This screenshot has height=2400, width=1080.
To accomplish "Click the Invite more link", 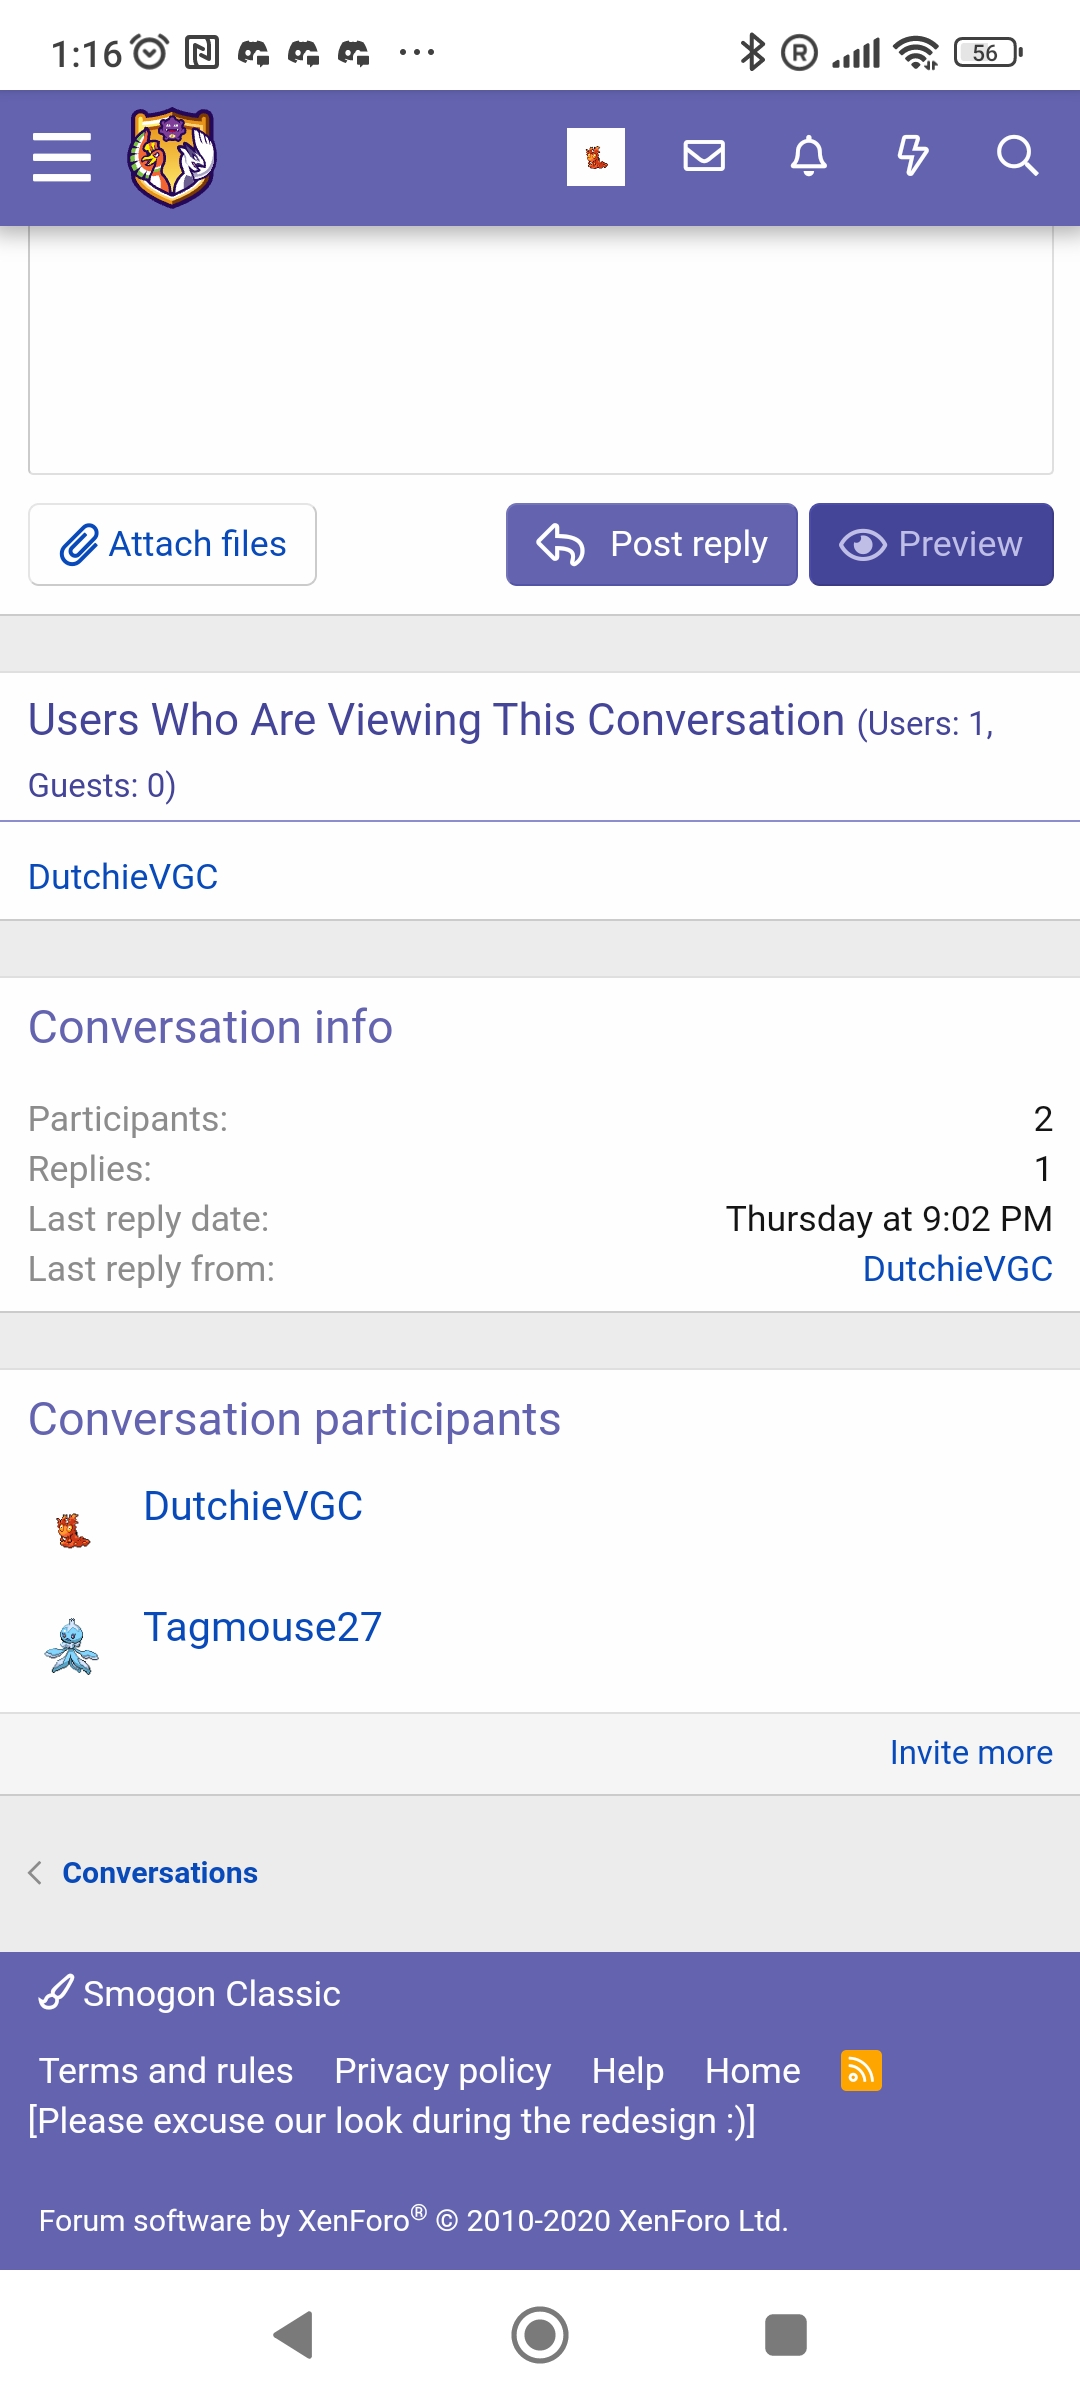I will coord(971,1753).
